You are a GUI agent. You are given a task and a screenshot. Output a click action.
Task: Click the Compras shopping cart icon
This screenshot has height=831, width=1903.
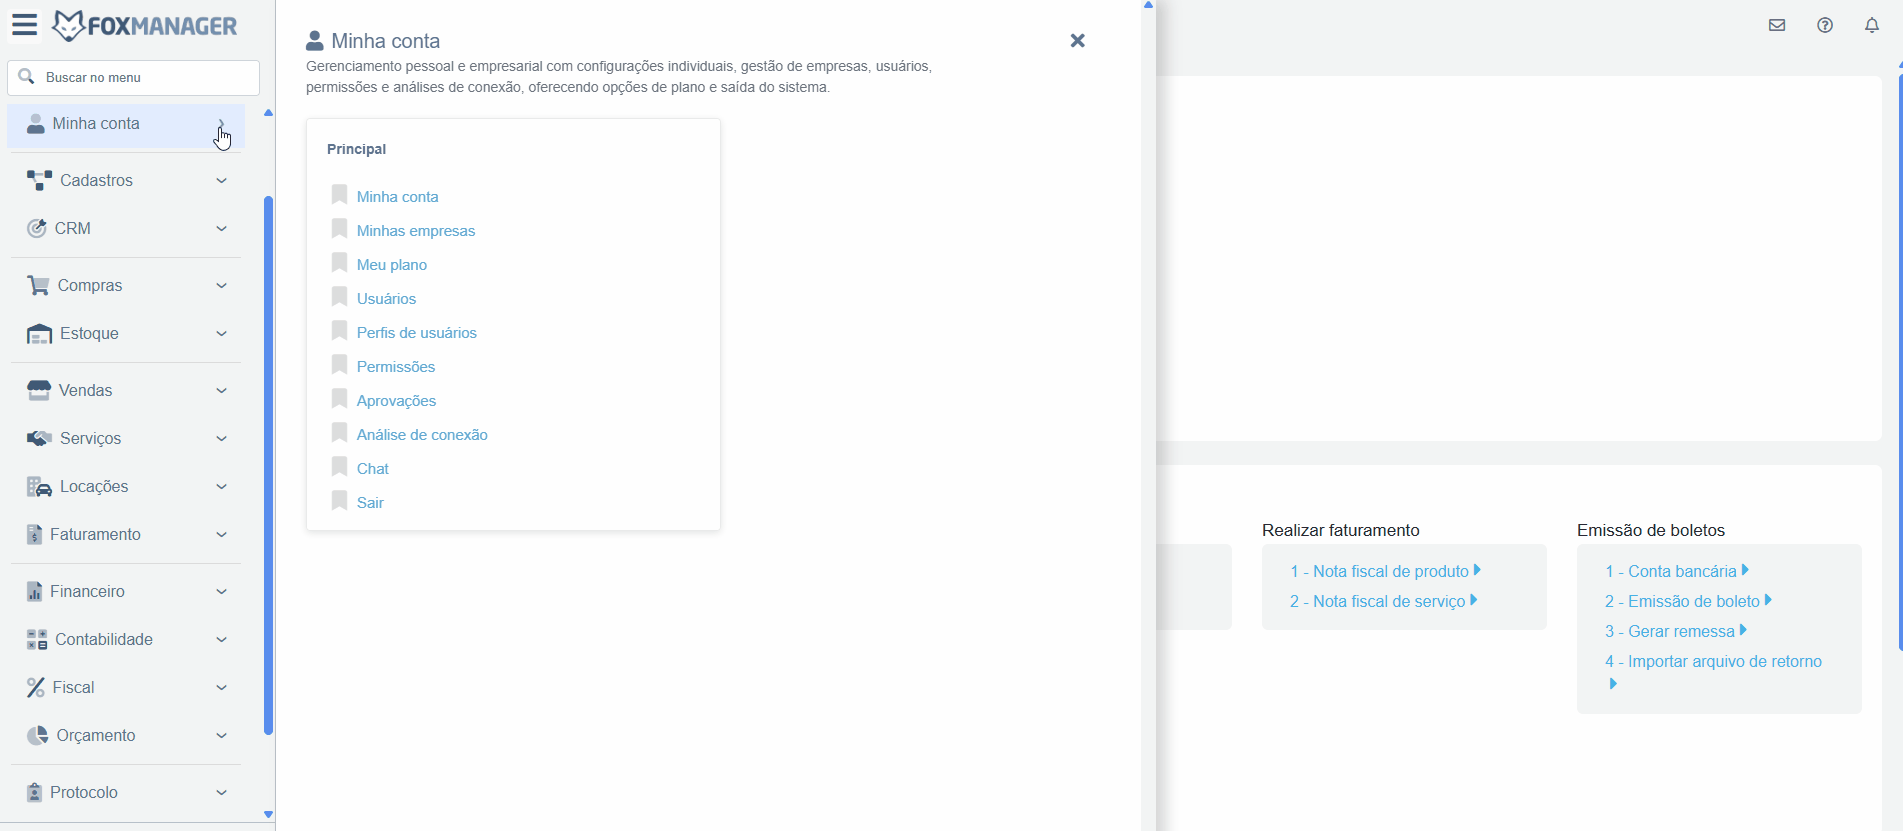[38, 286]
